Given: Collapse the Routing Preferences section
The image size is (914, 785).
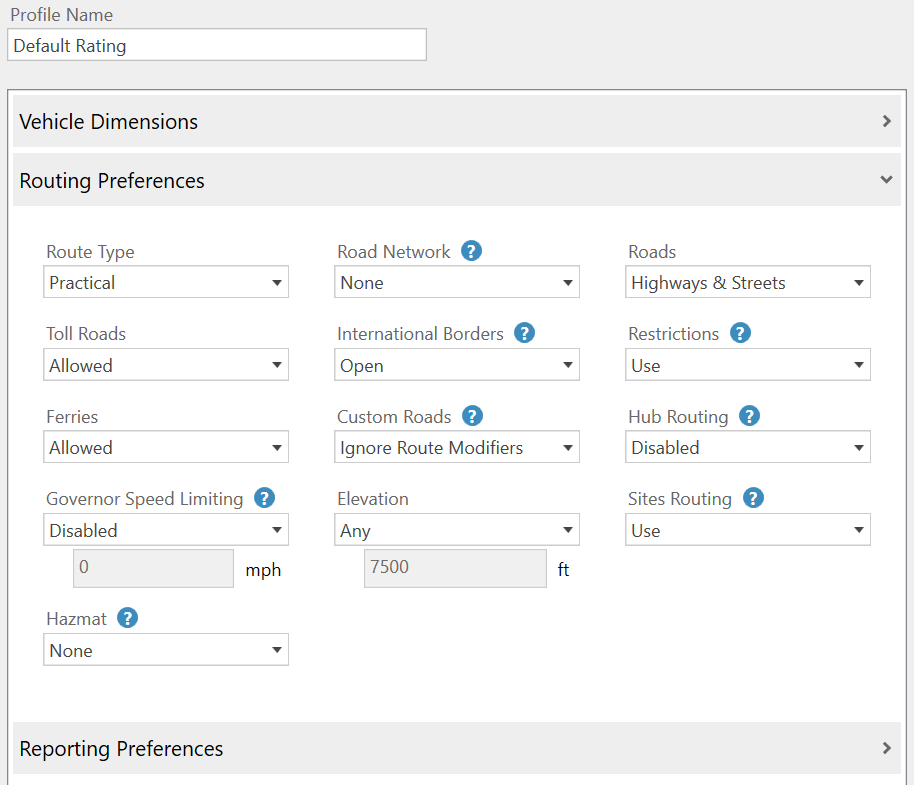Looking at the screenshot, I should coord(457,180).
